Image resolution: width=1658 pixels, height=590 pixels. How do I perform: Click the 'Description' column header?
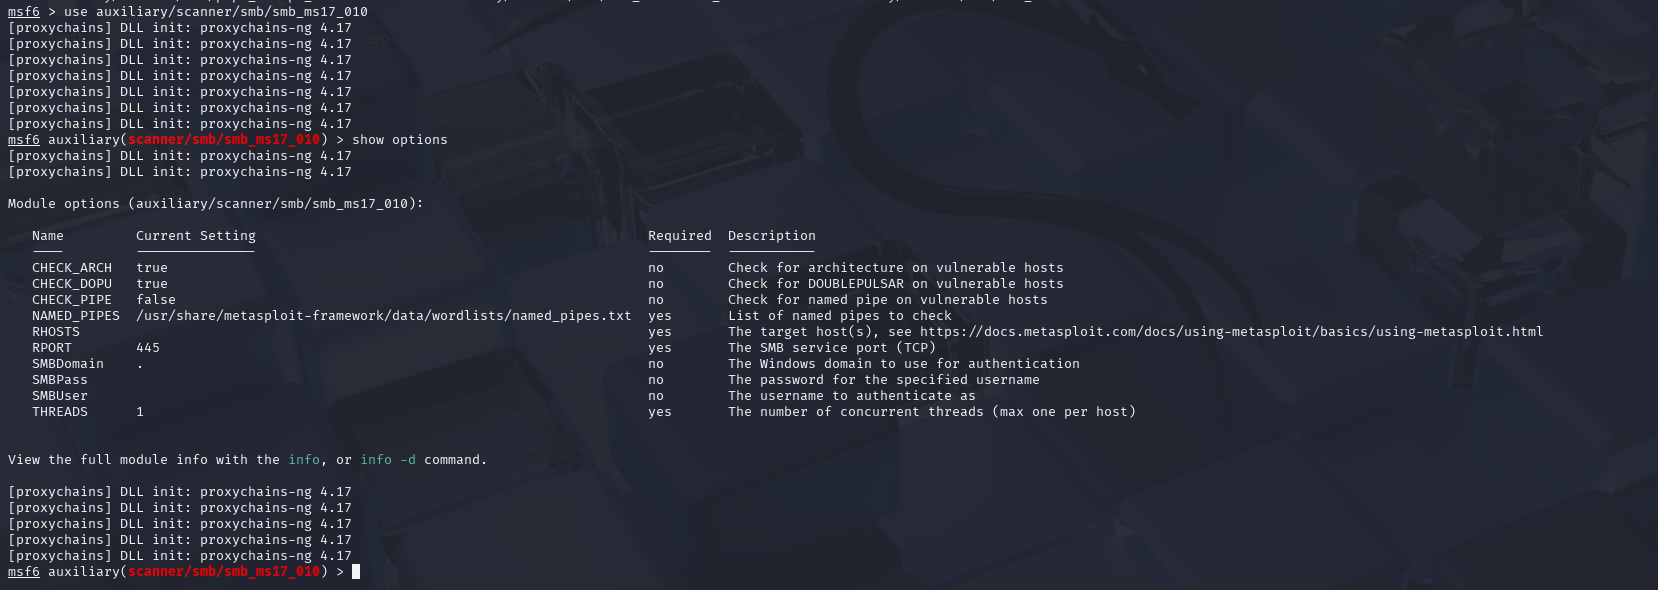pyautogui.click(x=772, y=236)
